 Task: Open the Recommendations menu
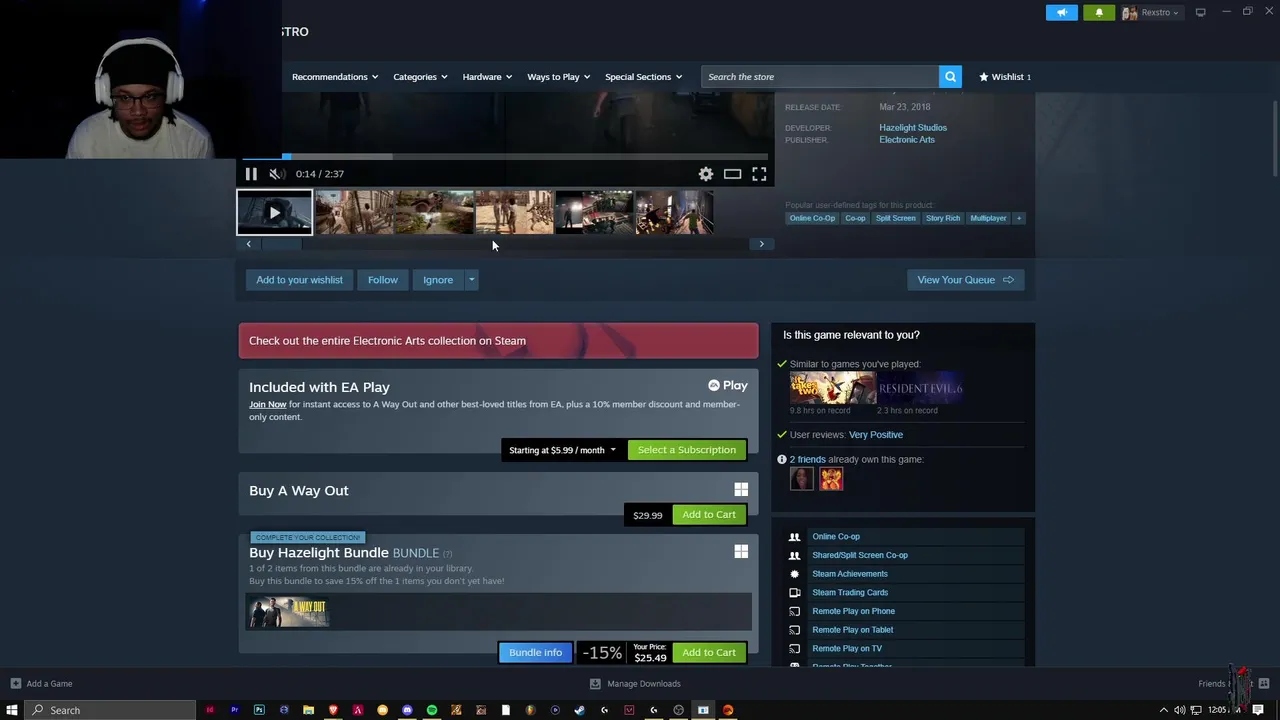(x=335, y=77)
